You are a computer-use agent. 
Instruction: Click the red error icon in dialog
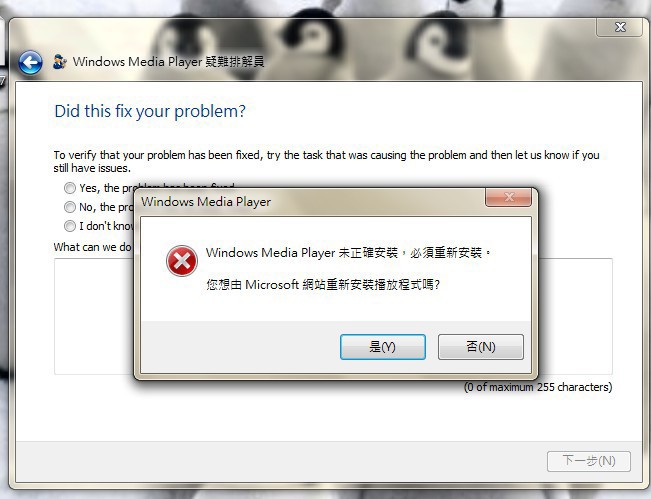click(181, 261)
